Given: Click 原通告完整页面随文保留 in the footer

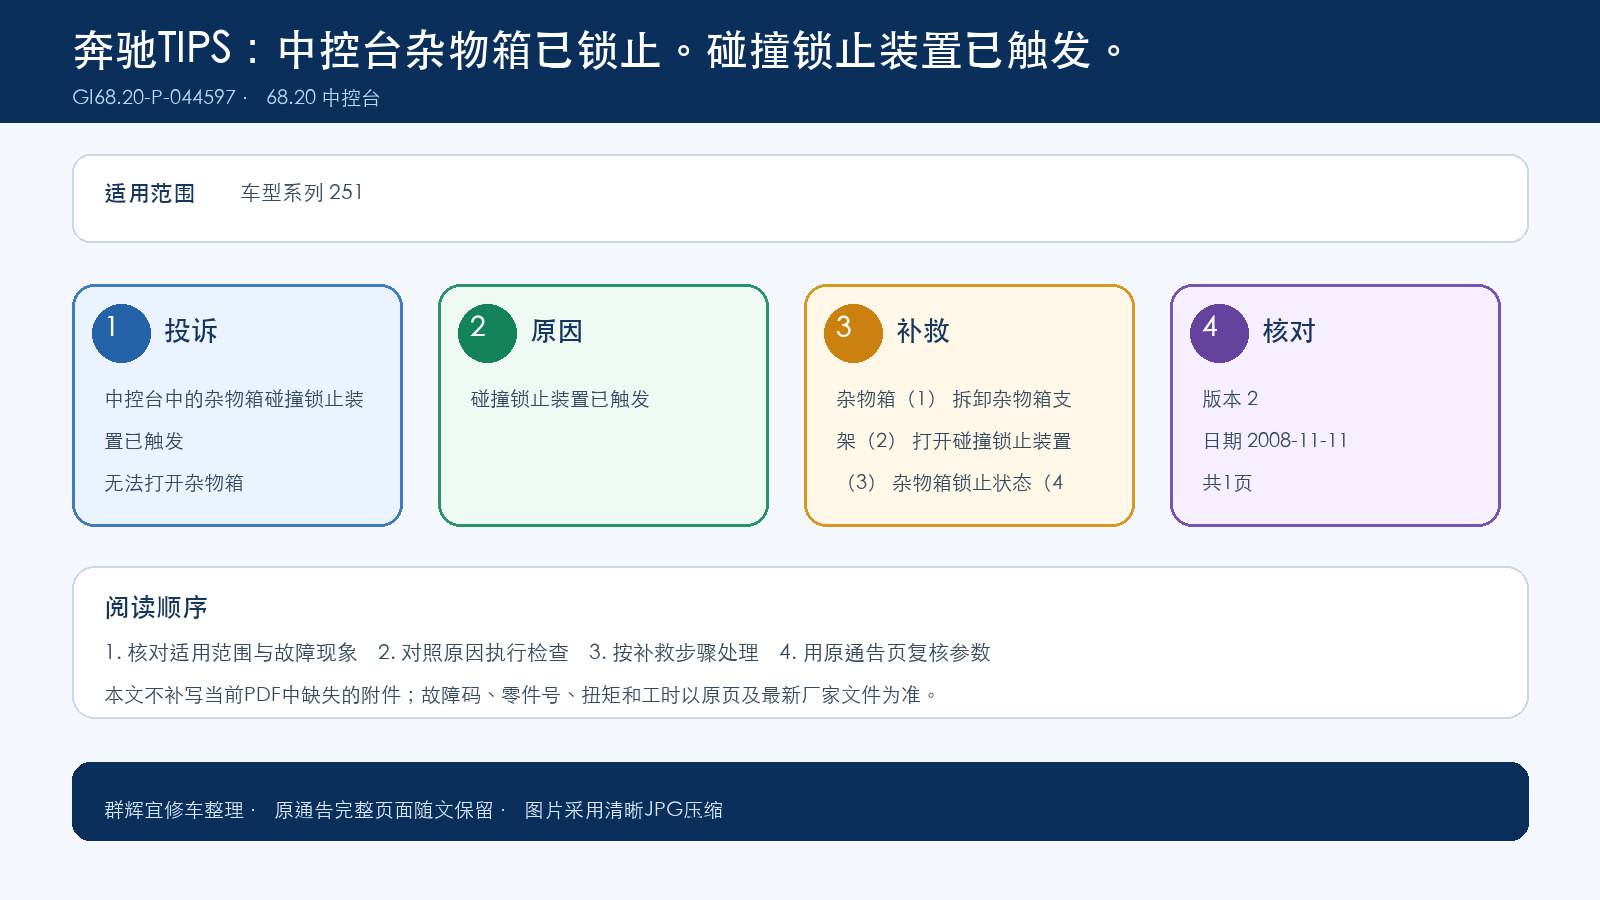Looking at the screenshot, I should [x=384, y=810].
